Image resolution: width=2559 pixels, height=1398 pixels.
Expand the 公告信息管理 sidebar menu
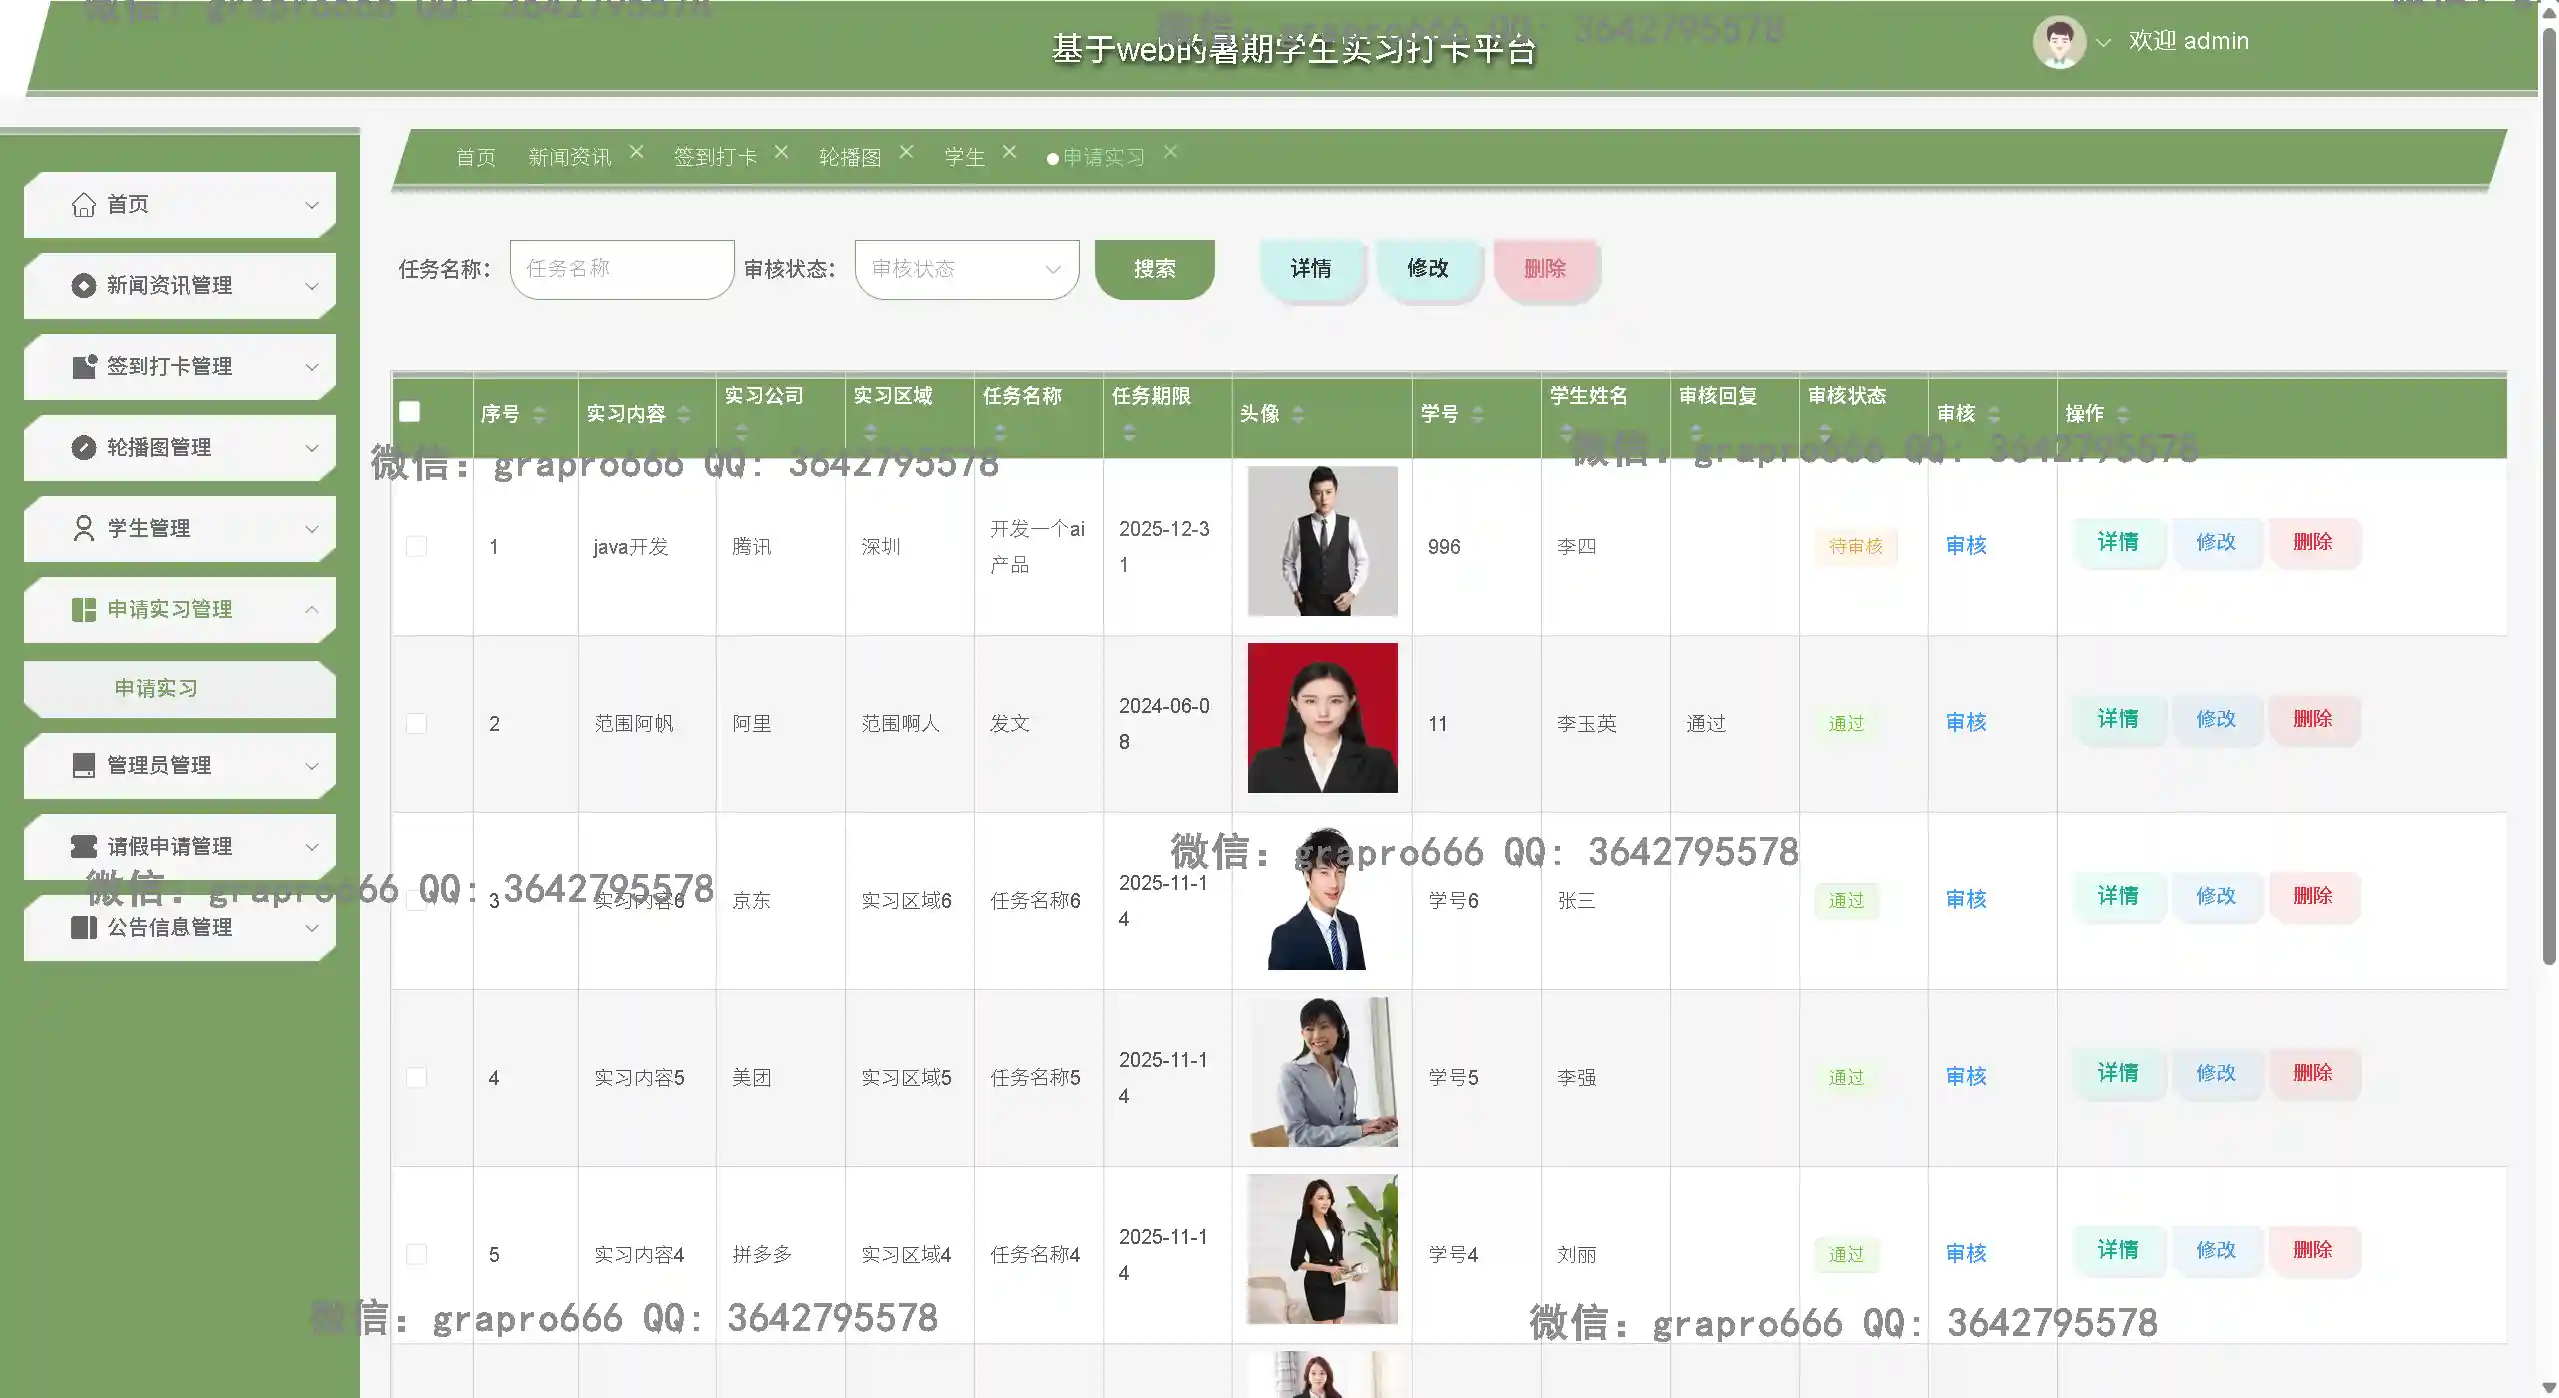(x=311, y=928)
